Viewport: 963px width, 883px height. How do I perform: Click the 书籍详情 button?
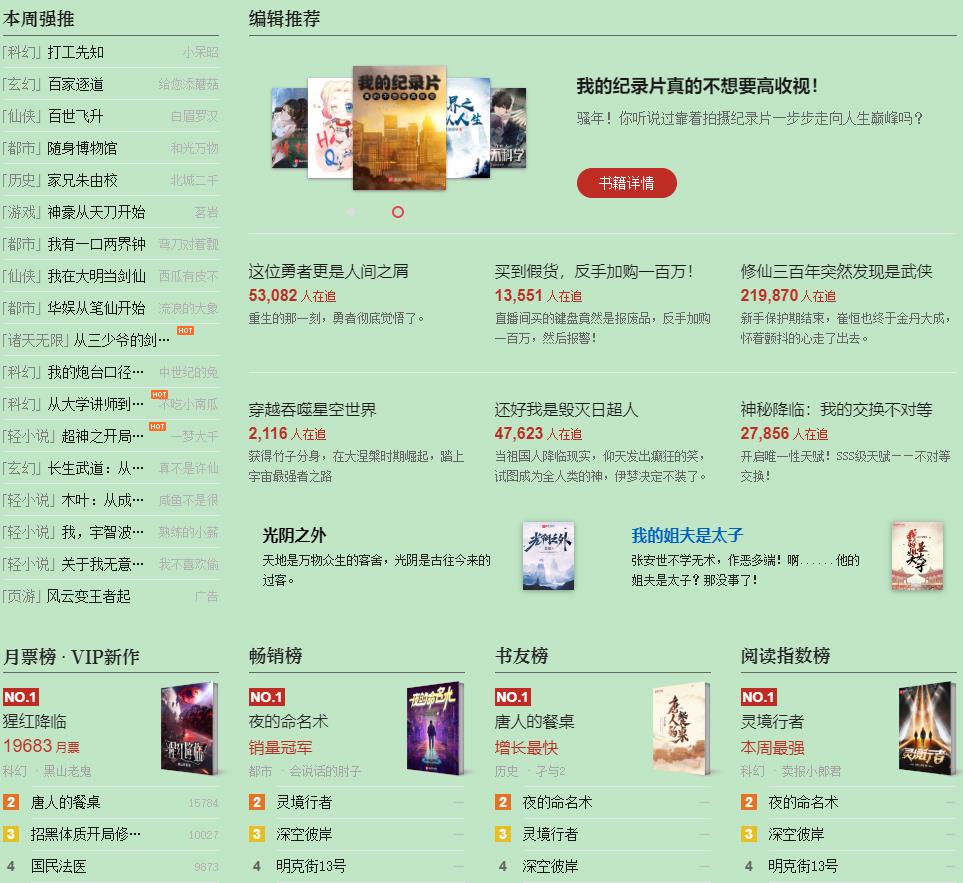[626, 183]
